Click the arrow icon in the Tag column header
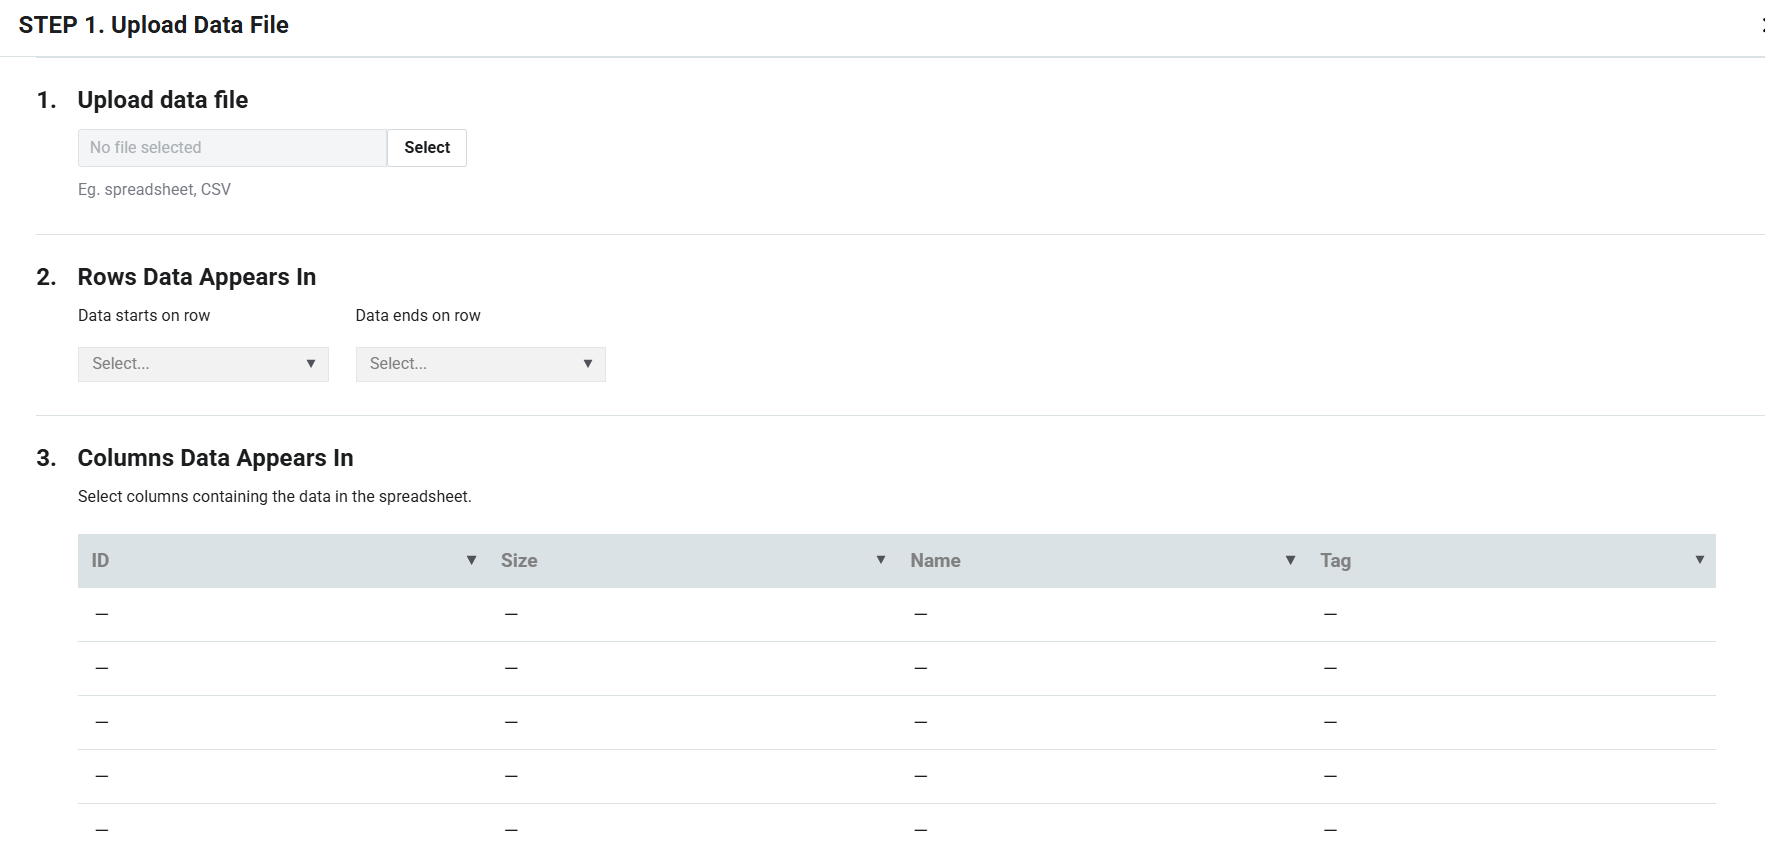 click(x=1699, y=560)
